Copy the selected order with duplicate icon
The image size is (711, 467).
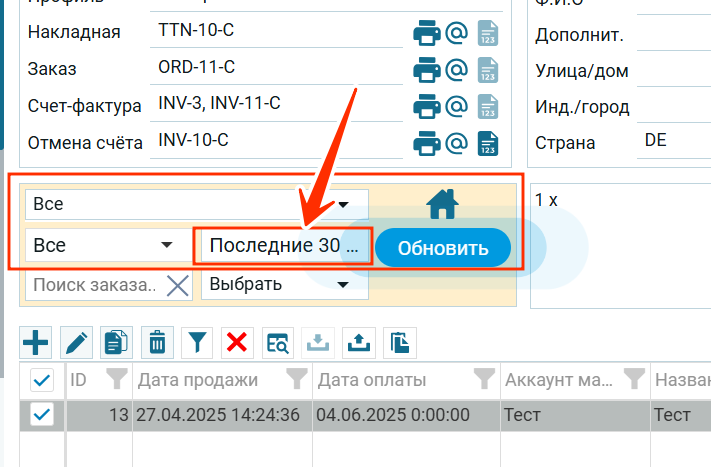coord(116,343)
